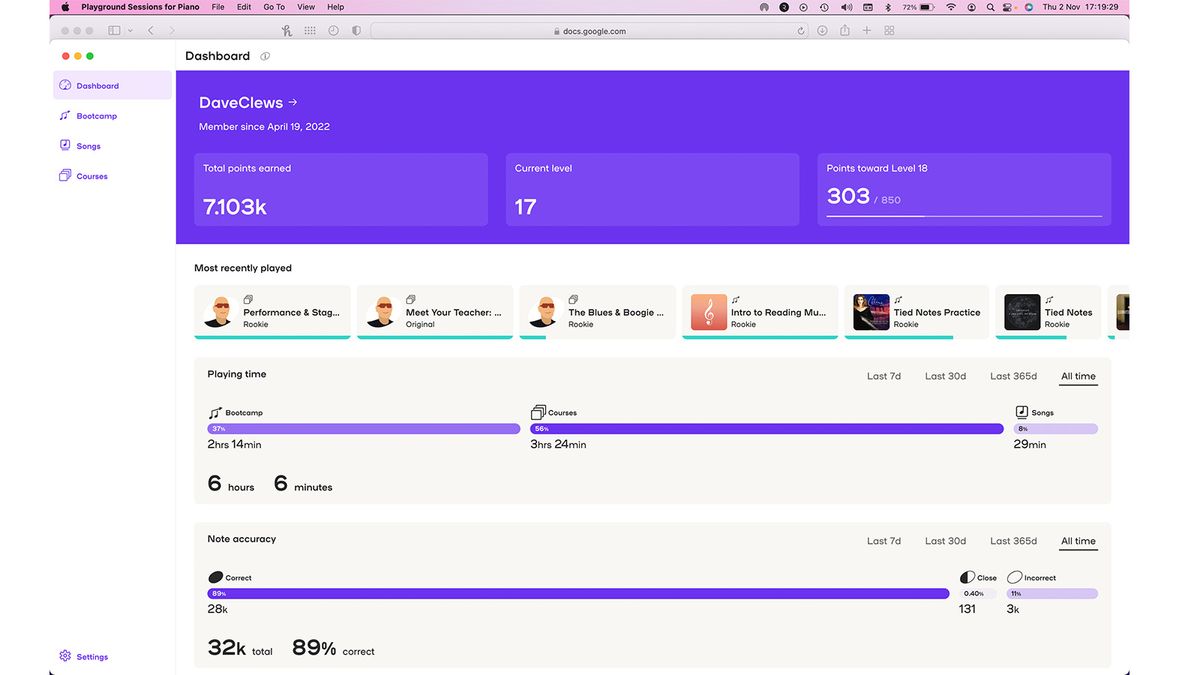The image size is (1200, 675).
Task: Click 'Member since April 19, 2022' text
Action: 264,127
